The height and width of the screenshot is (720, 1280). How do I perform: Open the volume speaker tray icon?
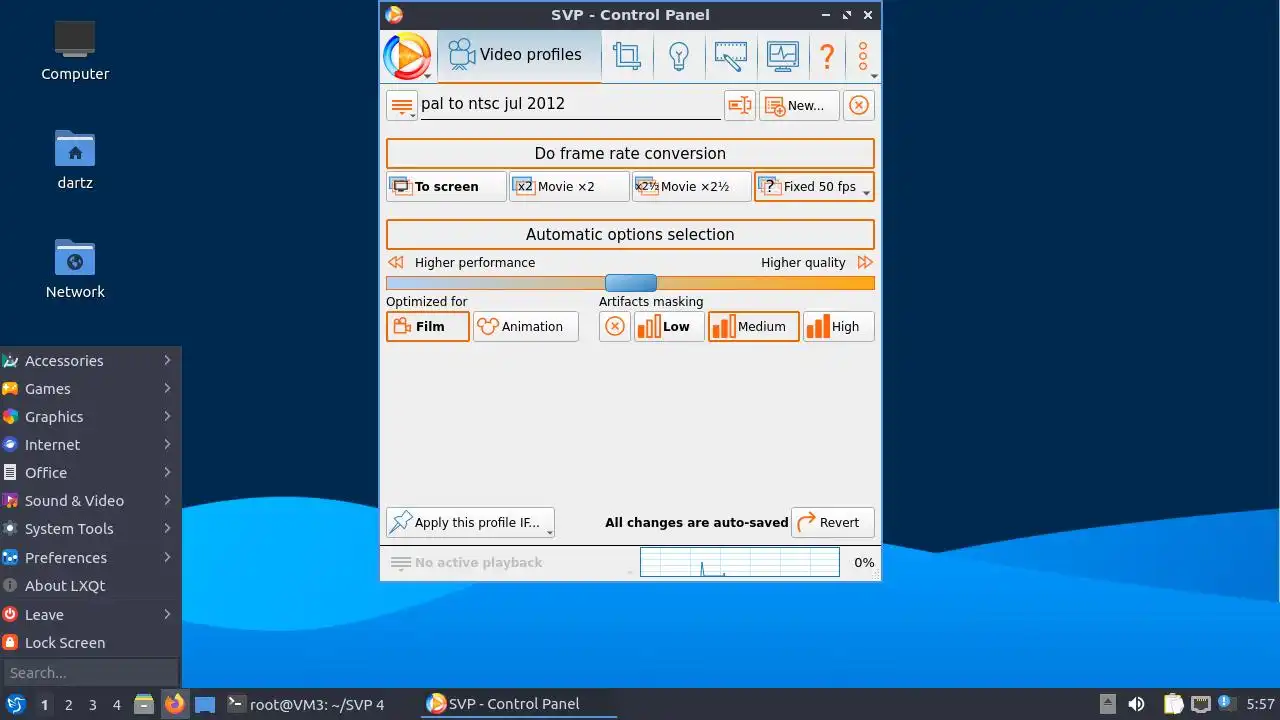pyautogui.click(x=1136, y=704)
